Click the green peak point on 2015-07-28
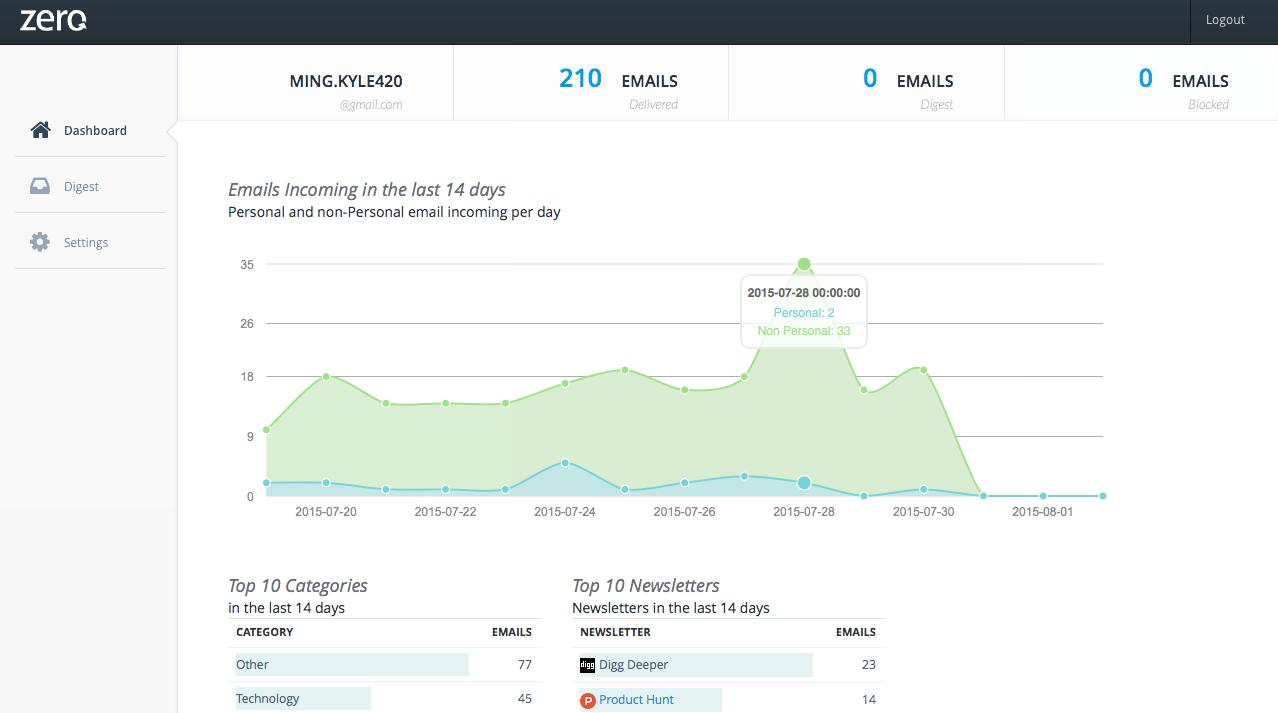This screenshot has height=713, width=1278. pyautogui.click(x=804, y=264)
